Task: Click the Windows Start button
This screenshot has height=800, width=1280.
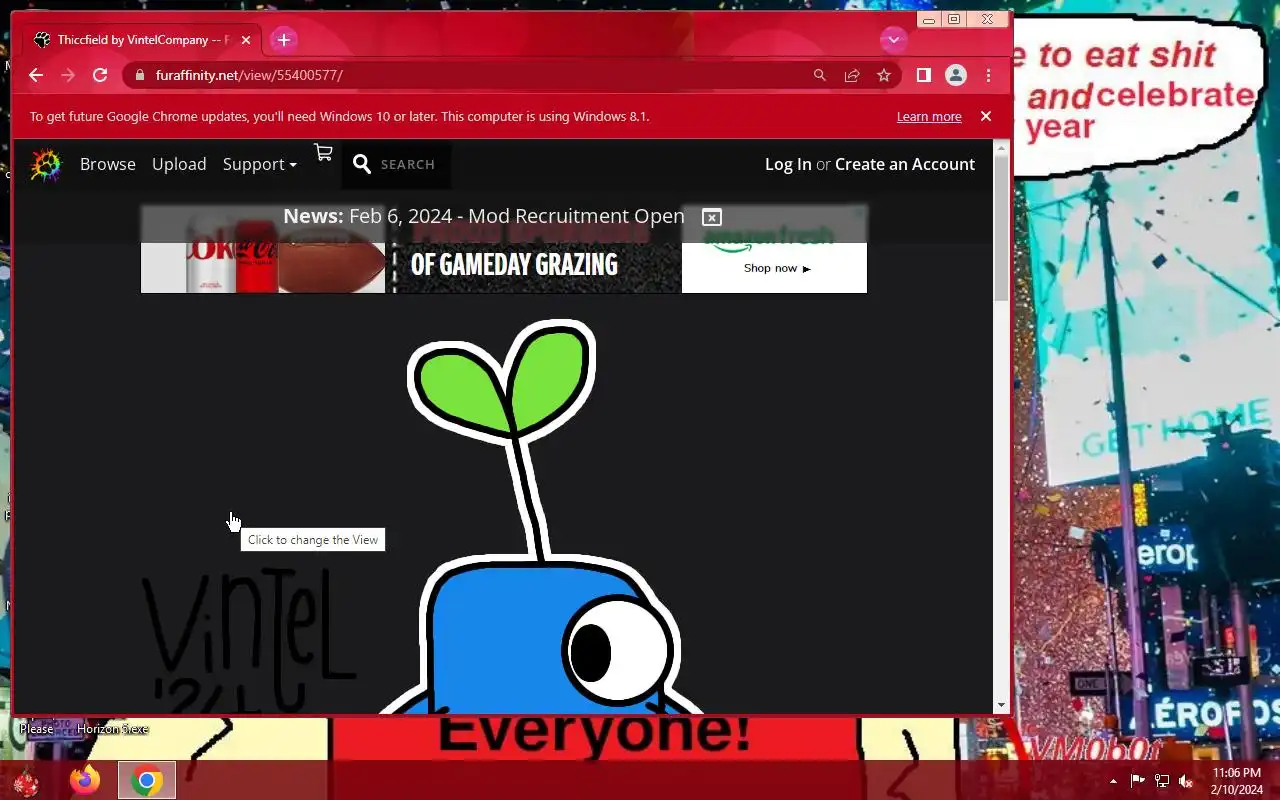Action: click(x=26, y=781)
